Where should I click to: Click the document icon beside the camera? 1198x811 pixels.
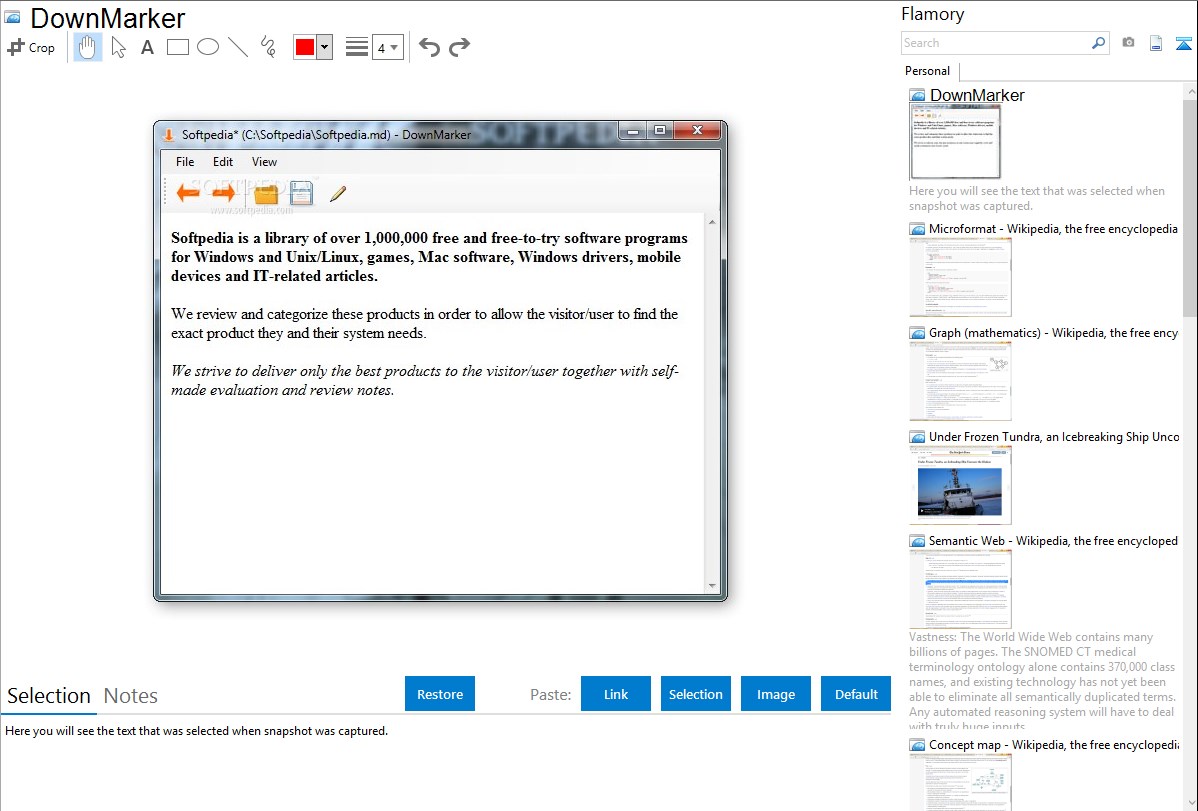(1156, 43)
